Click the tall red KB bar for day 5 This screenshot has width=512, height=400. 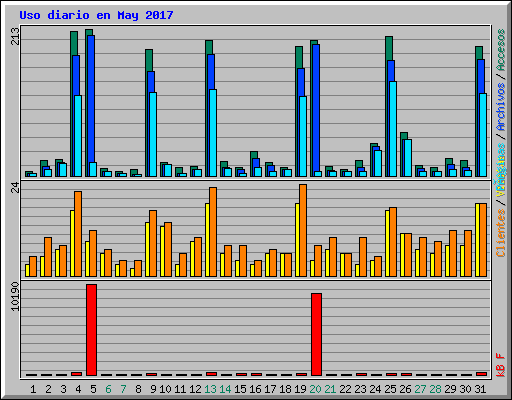[x=91, y=330]
